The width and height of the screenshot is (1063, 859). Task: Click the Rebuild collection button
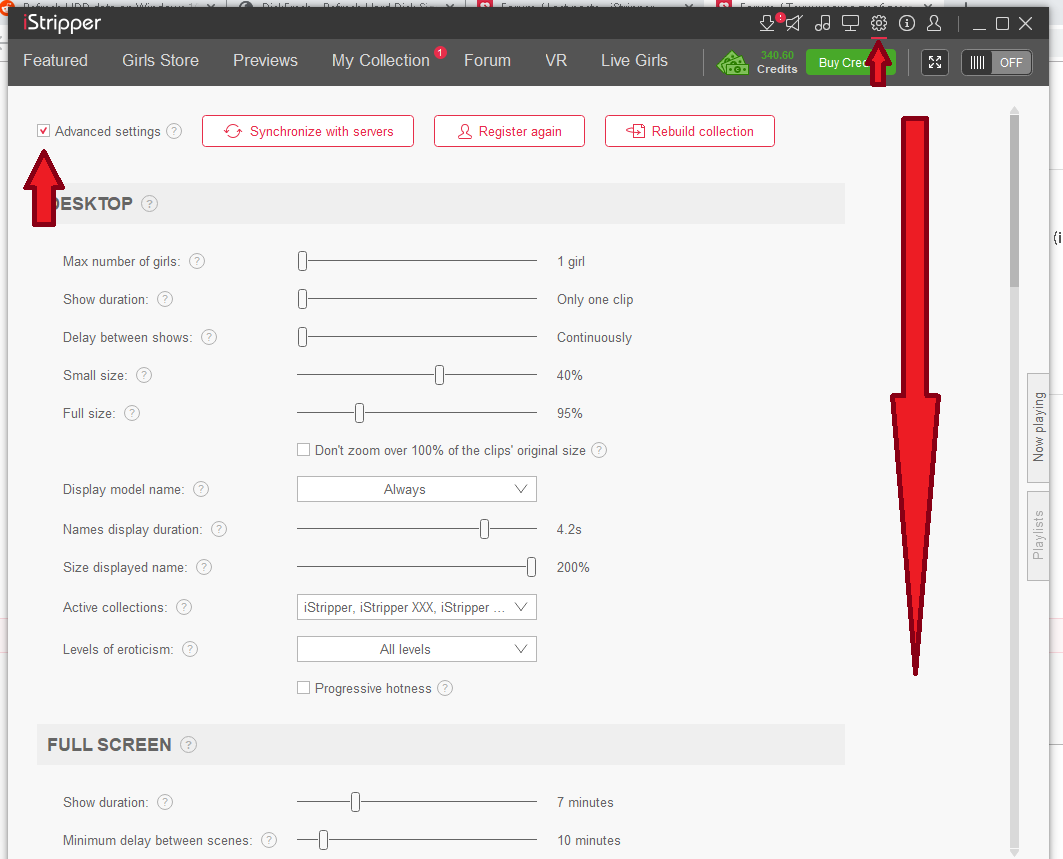pyautogui.click(x=689, y=131)
